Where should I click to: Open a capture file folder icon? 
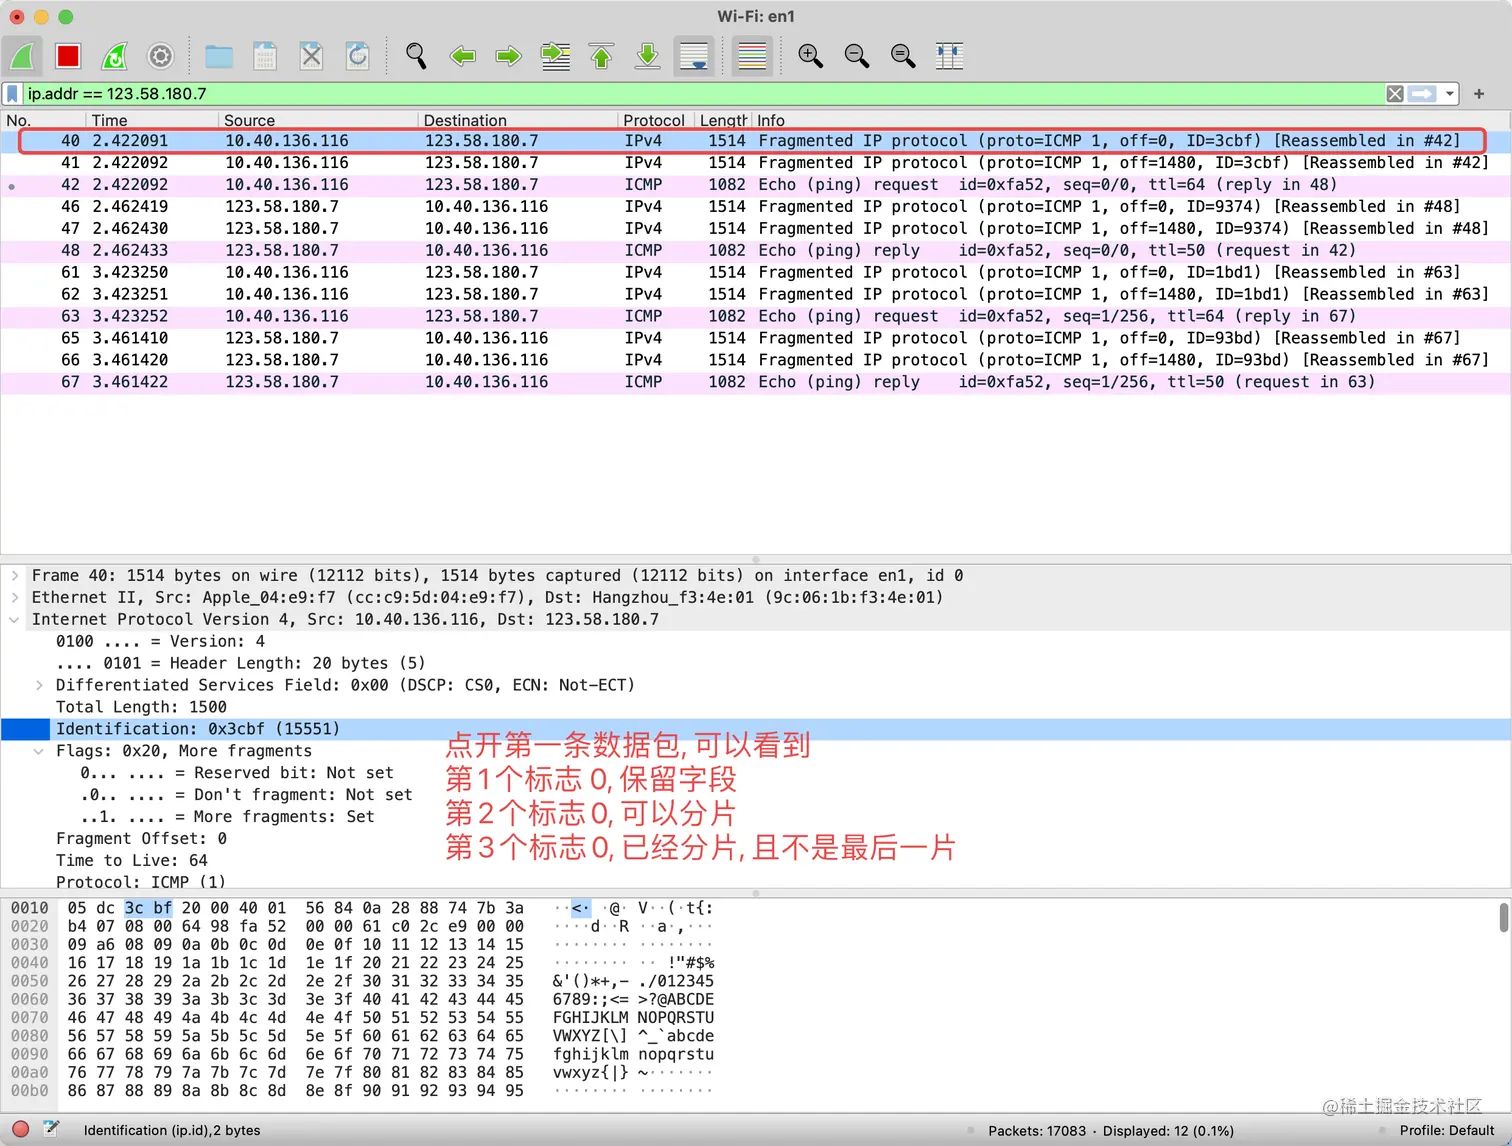point(218,56)
